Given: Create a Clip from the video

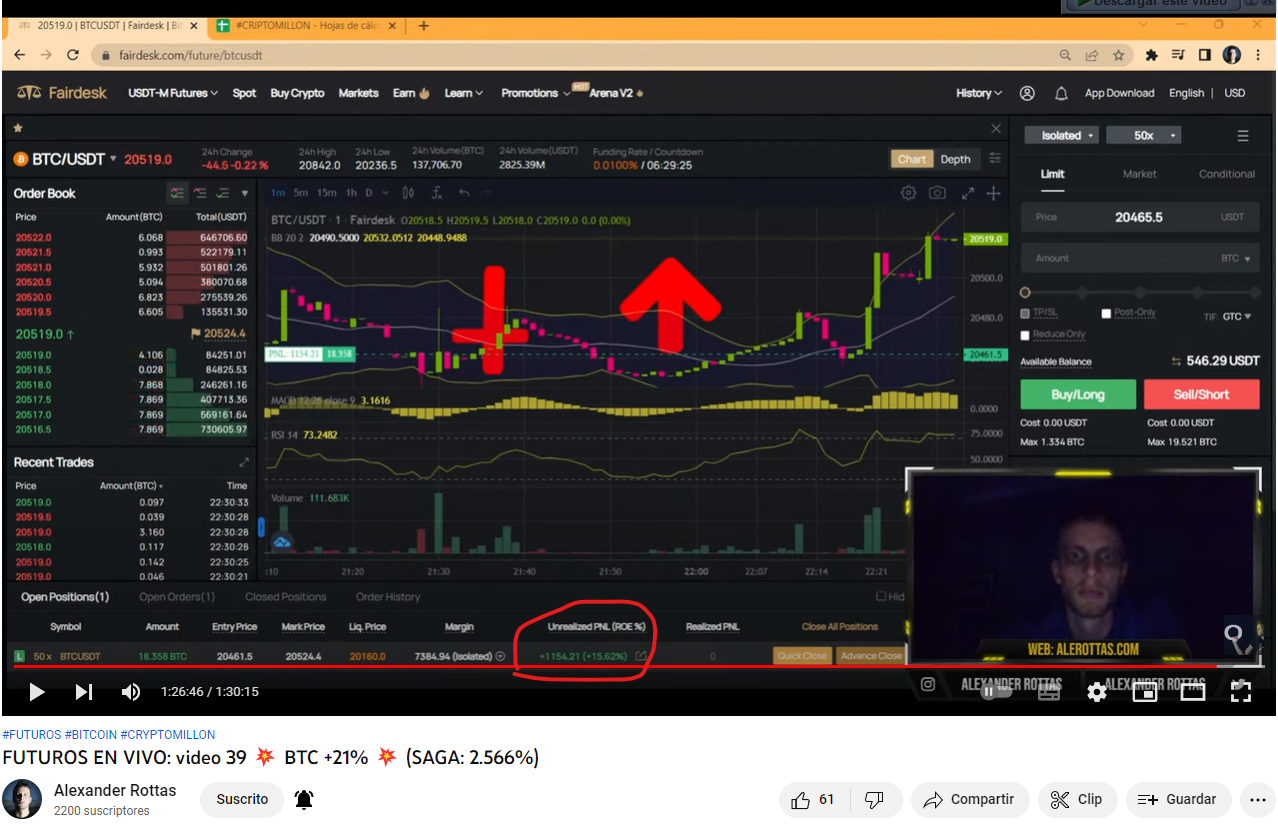Looking at the screenshot, I should pyautogui.click(x=1078, y=799).
